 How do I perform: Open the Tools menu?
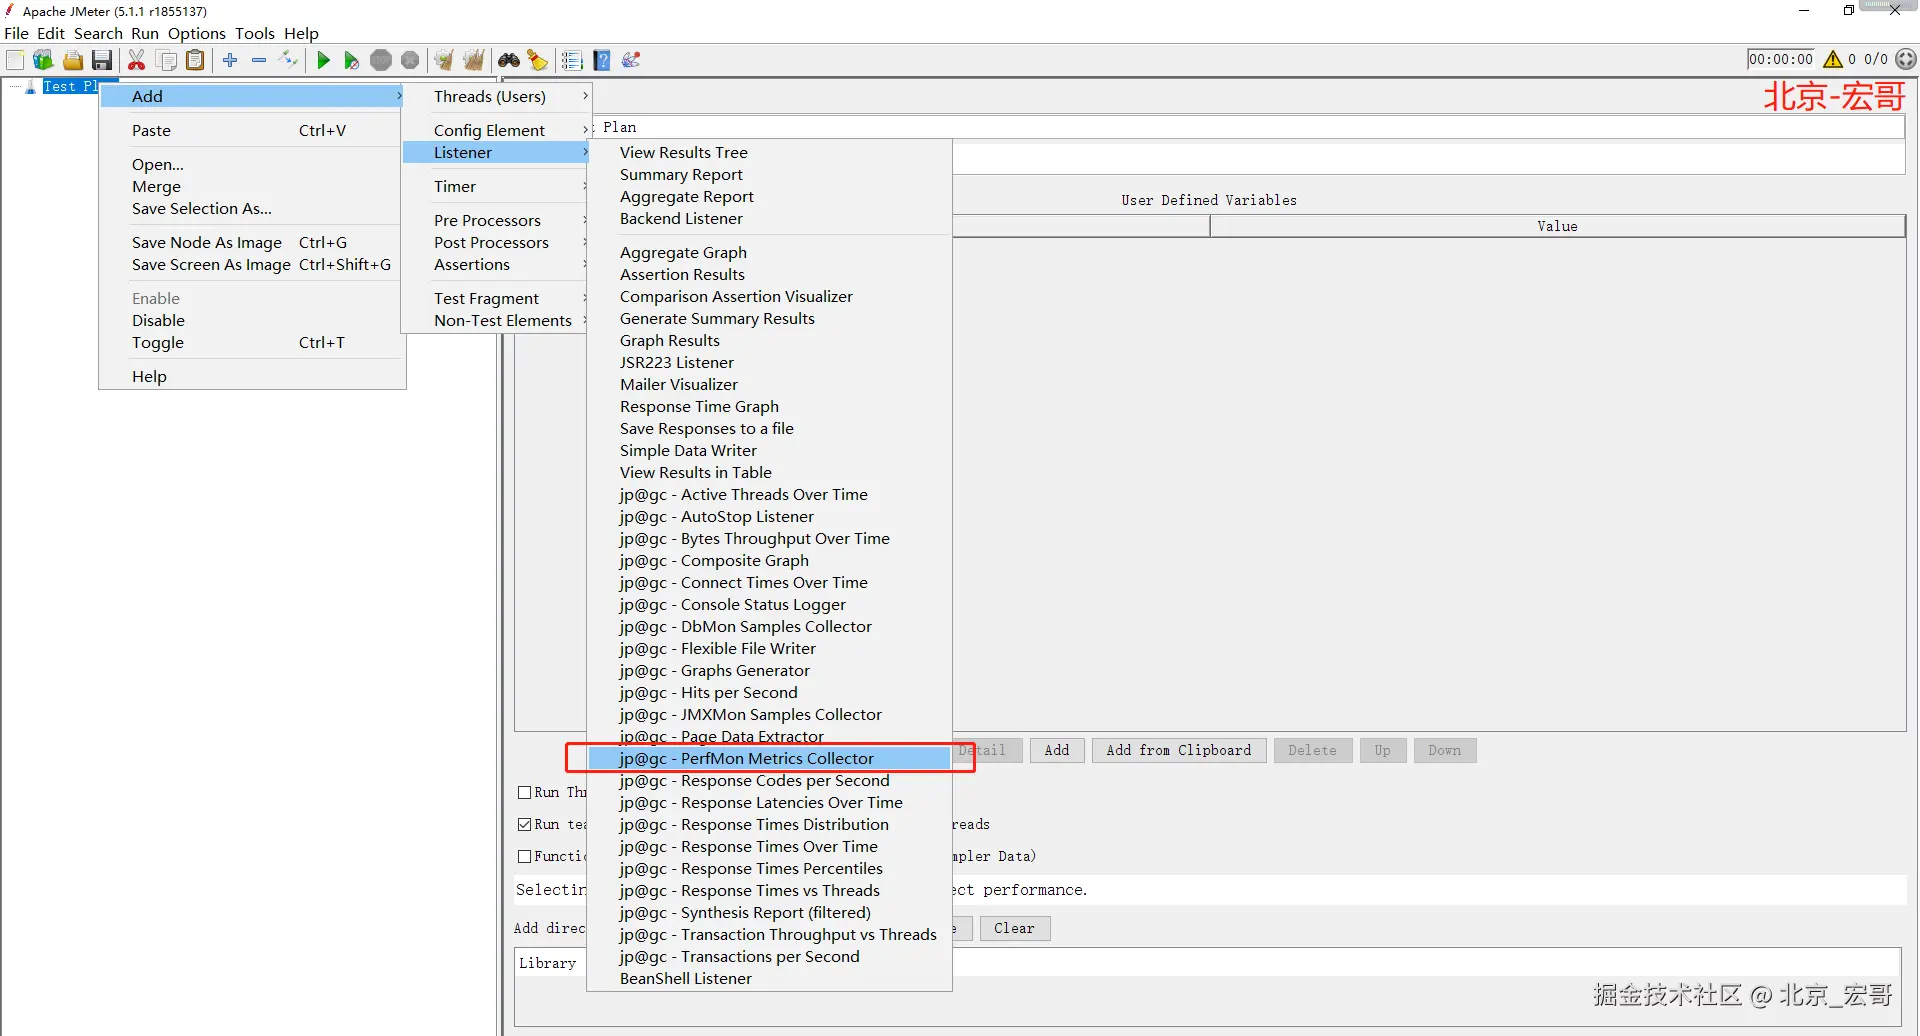point(255,33)
